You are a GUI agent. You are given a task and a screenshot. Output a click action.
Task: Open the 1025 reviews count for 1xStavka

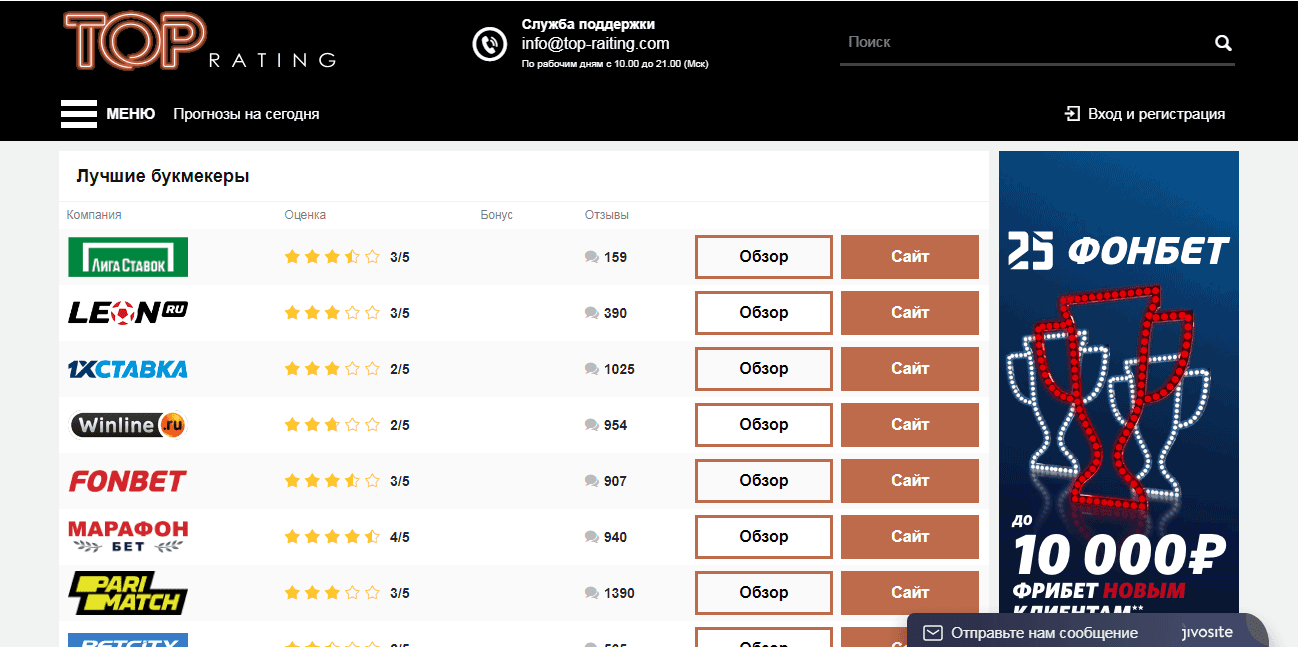point(610,369)
